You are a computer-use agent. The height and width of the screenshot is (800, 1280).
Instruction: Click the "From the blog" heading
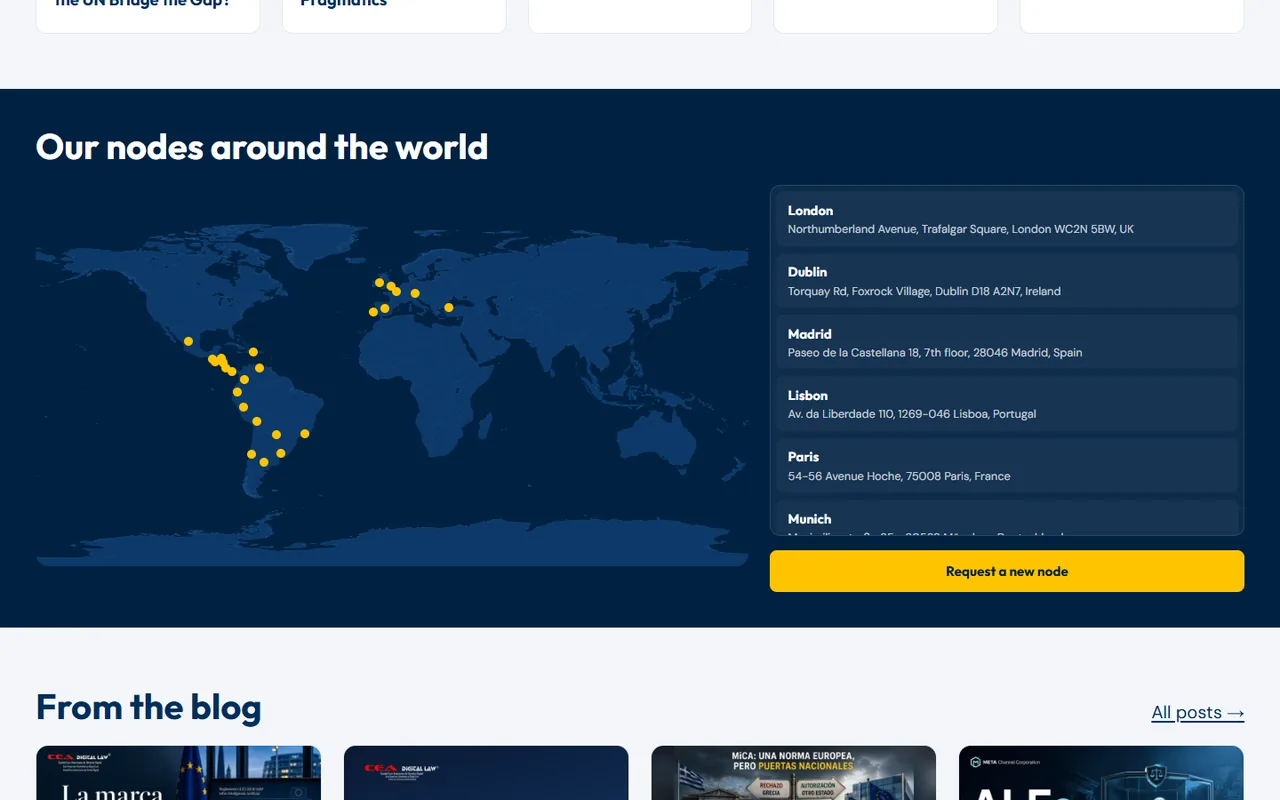pos(149,707)
